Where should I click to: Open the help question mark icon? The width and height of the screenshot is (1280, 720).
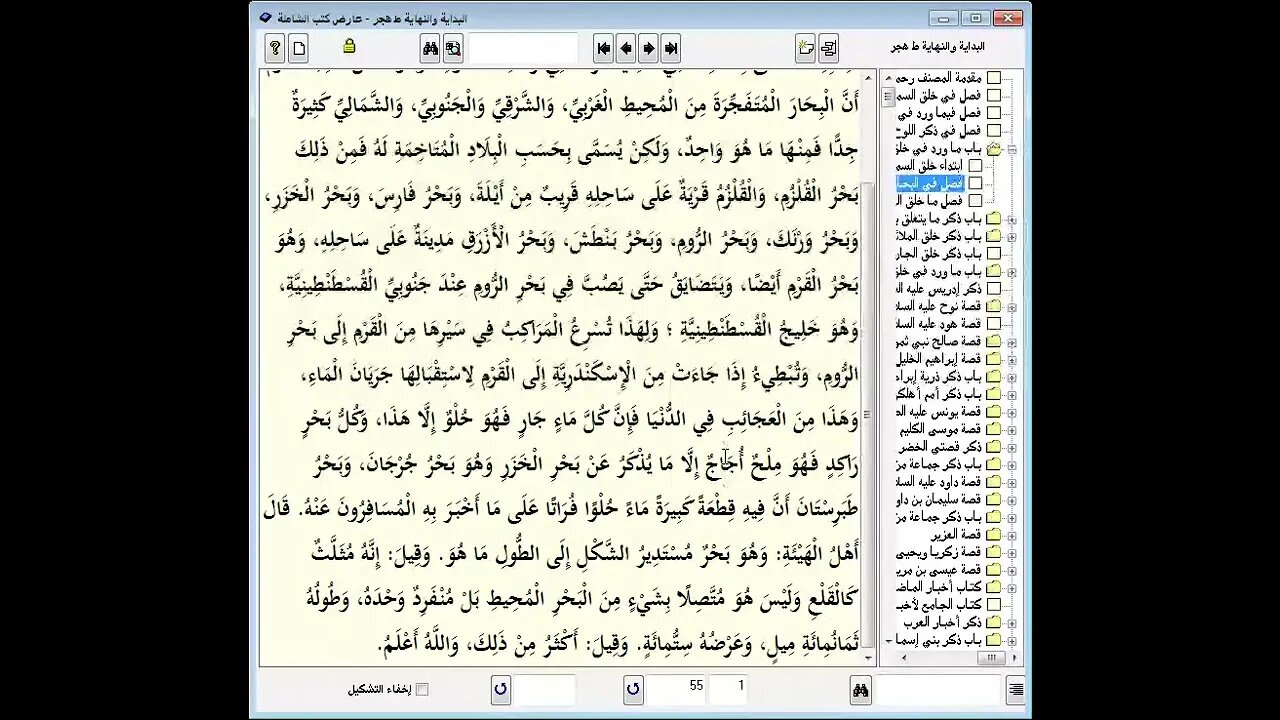pos(275,47)
